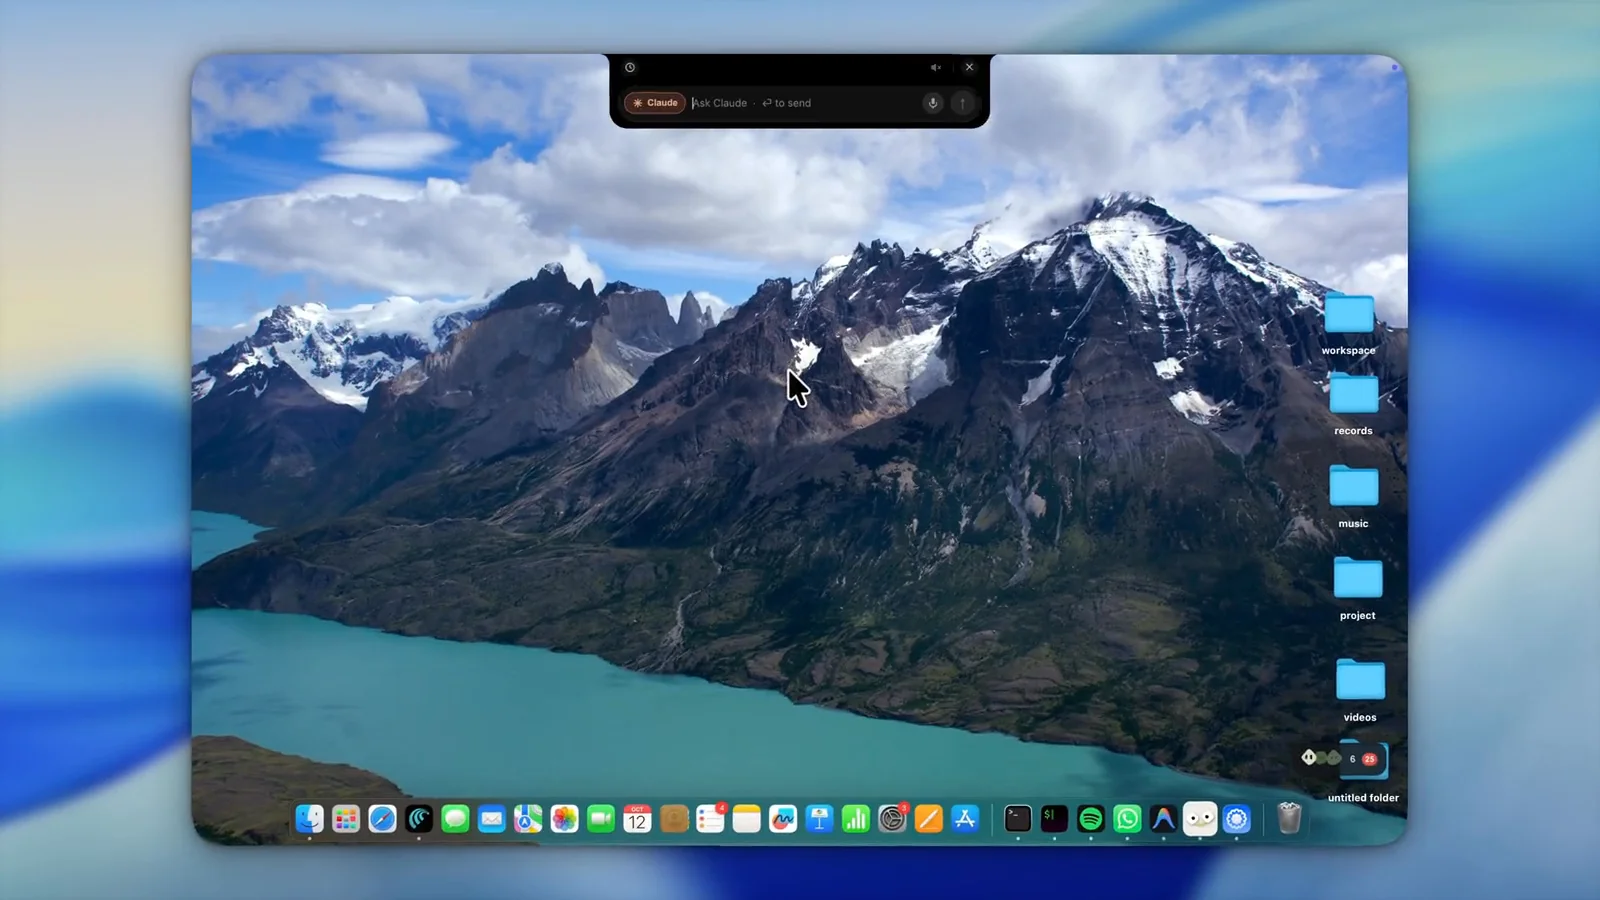Select the workspace folder on desktop

(x=1349, y=314)
